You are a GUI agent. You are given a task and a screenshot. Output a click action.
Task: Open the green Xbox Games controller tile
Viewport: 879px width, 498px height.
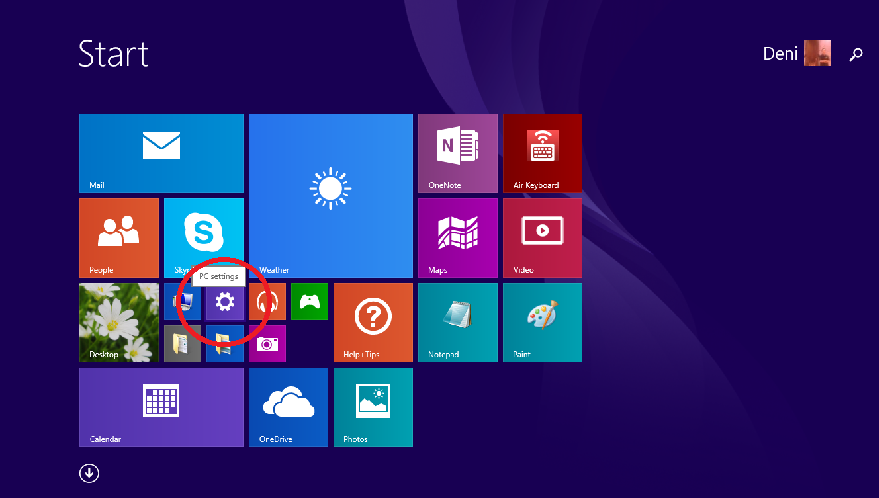pos(309,302)
